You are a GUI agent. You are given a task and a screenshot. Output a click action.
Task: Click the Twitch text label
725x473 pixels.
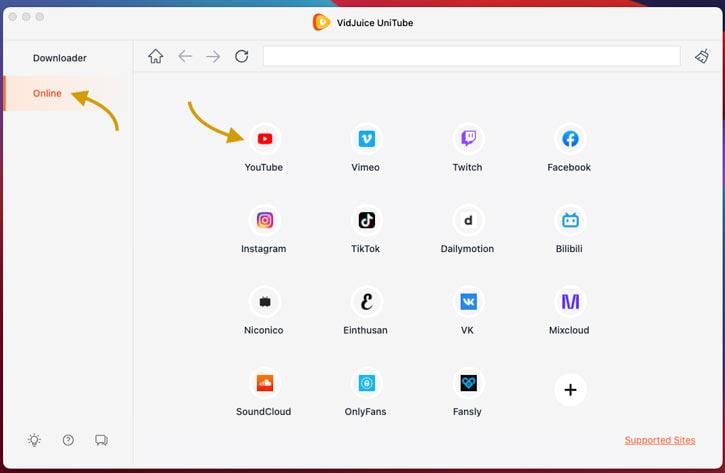[x=467, y=167]
